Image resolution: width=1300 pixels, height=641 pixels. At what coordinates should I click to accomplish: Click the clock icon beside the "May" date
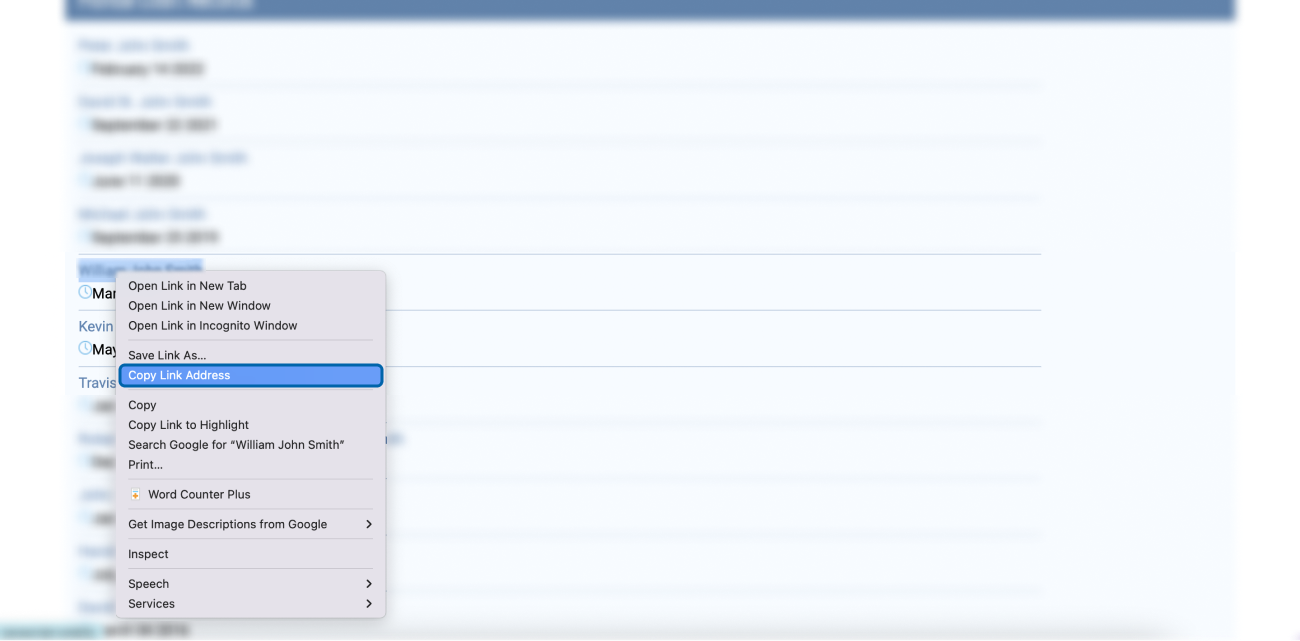pos(85,348)
